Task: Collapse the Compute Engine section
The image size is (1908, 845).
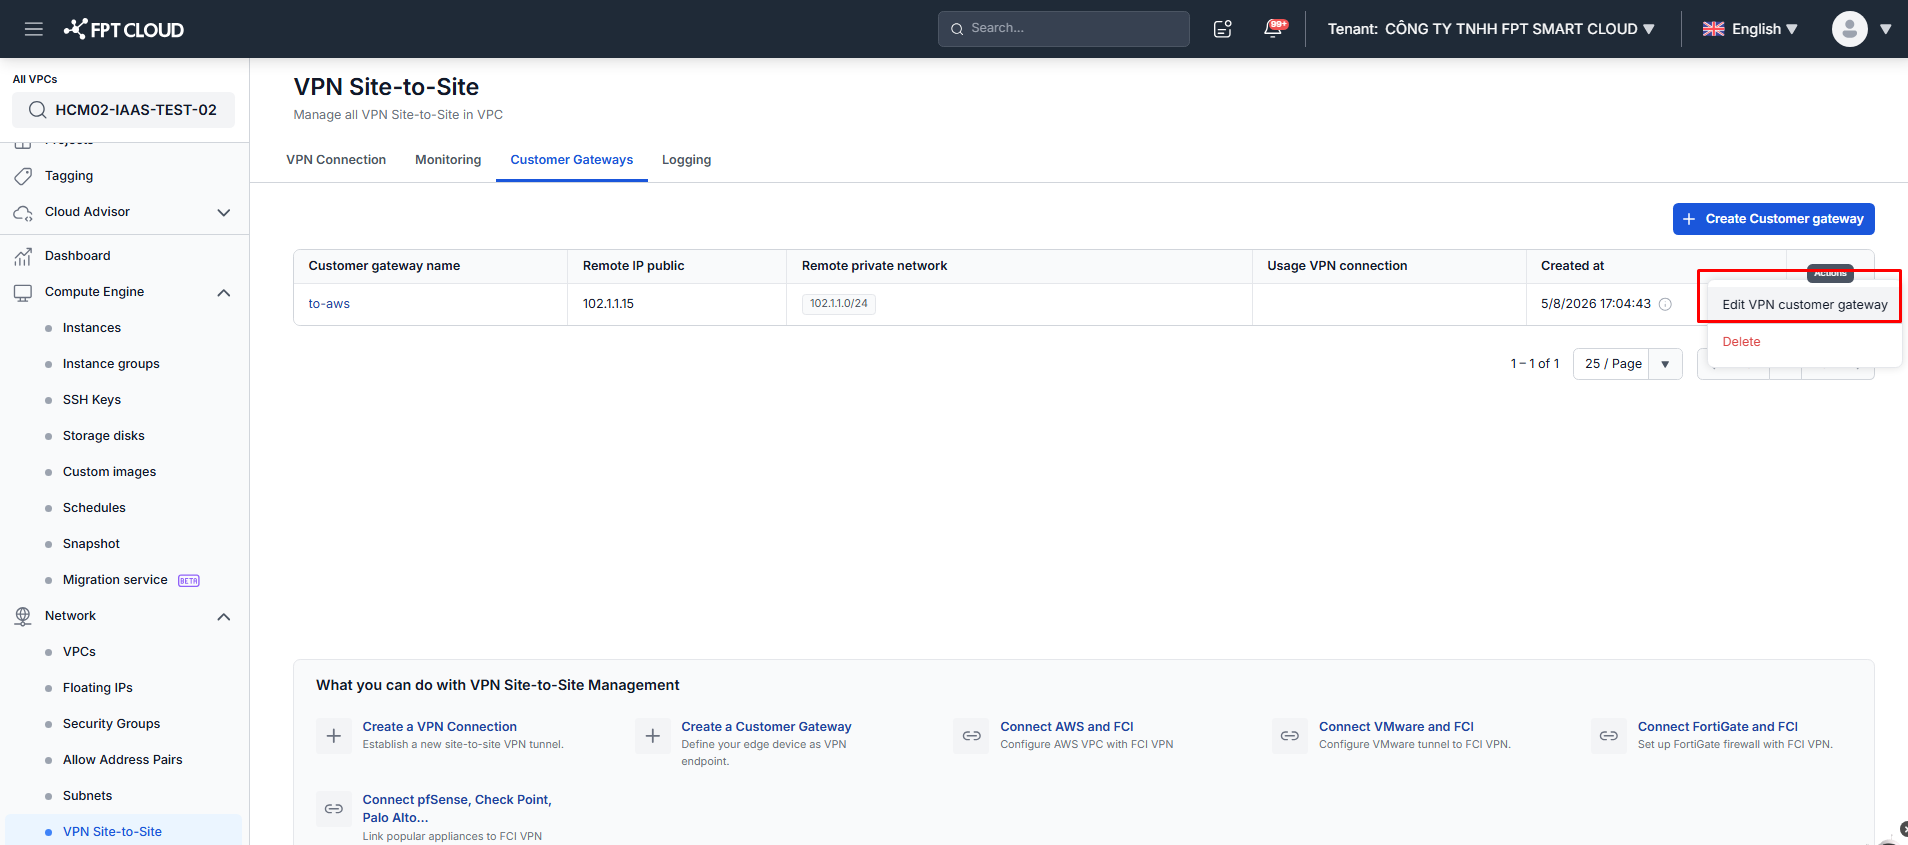Action: click(x=224, y=292)
